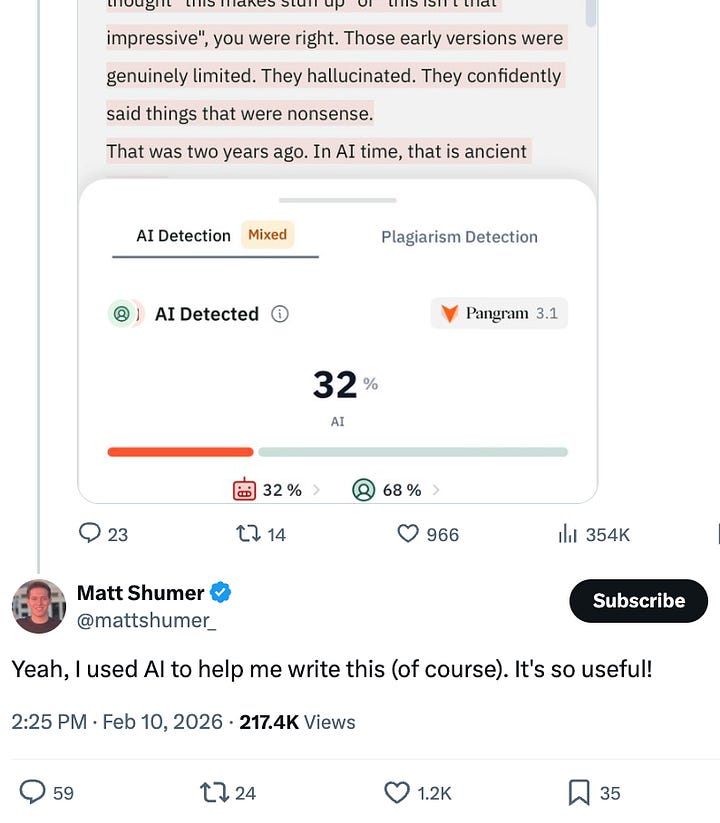The height and width of the screenshot is (823, 720).
Task: Click the retweet icon showing 14
Action: click(248, 534)
